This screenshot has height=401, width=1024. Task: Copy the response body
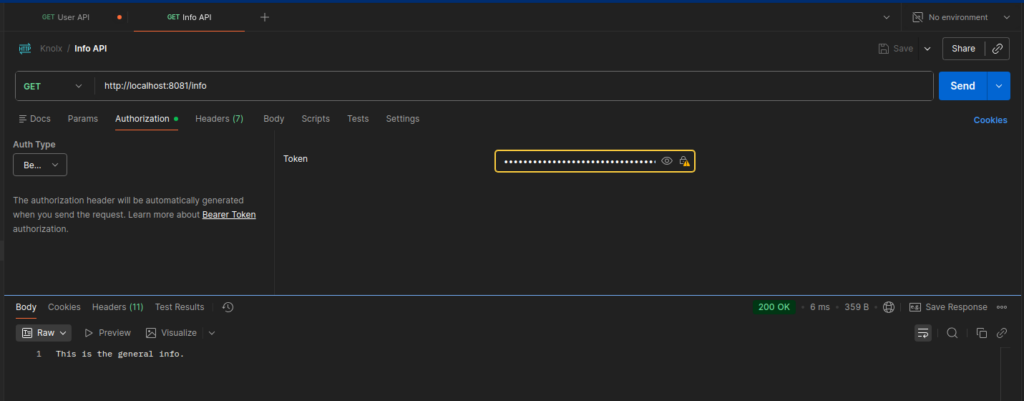click(x=982, y=333)
